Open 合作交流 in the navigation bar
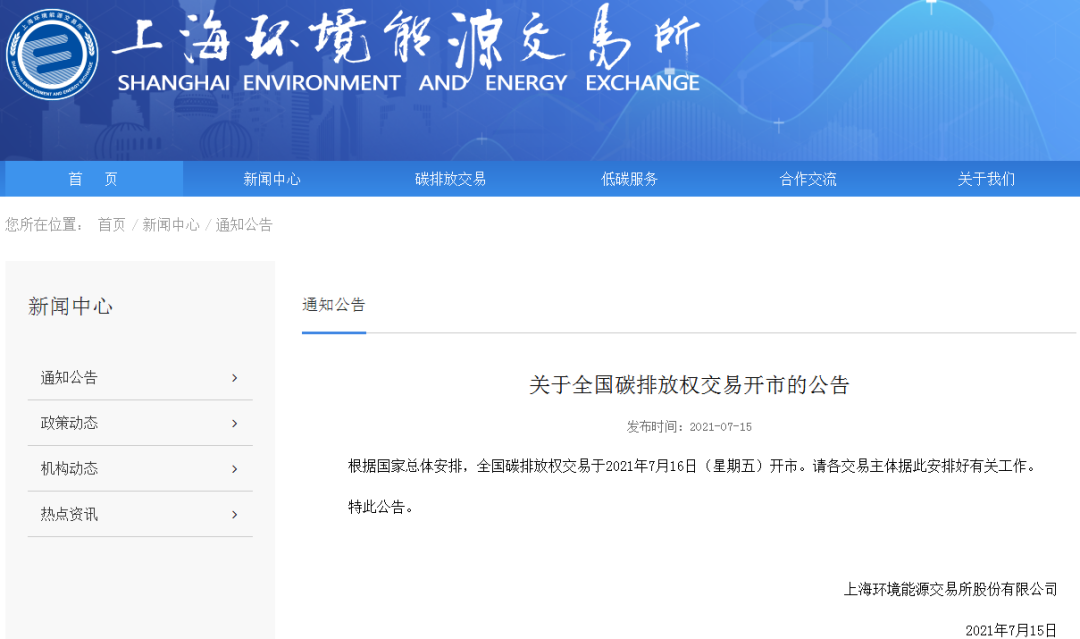The width and height of the screenshot is (1080, 639). click(x=808, y=179)
